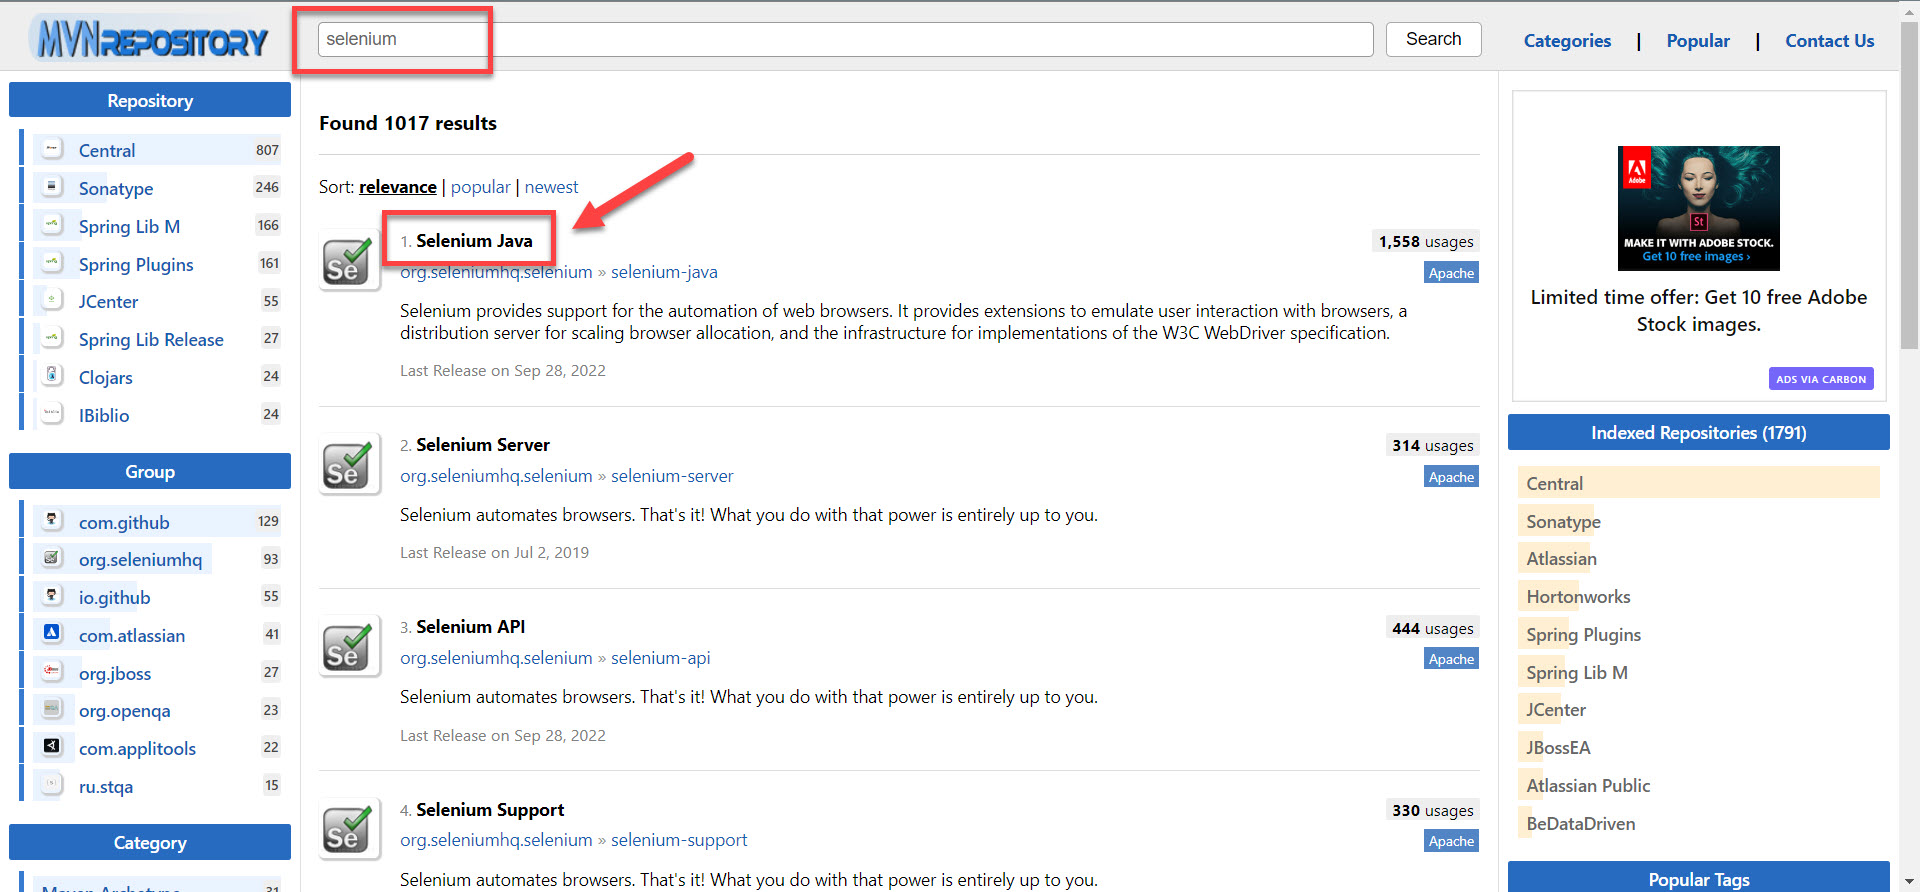Open the Limited time offer Adobe ad text

(1698, 311)
